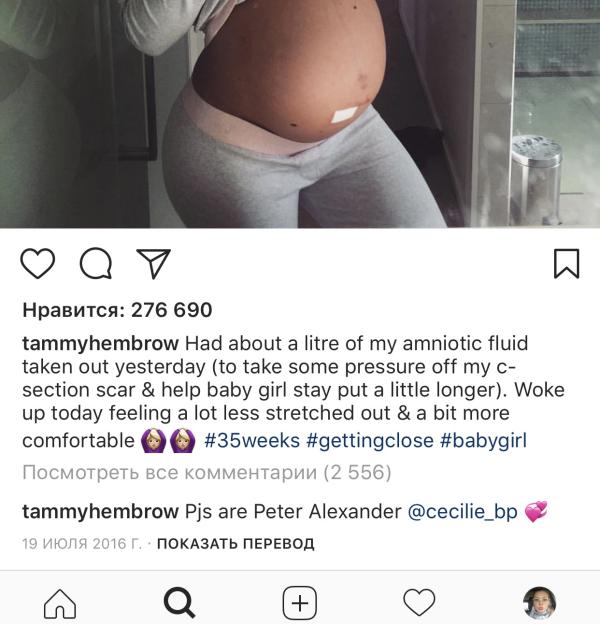600x624 pixels.
Task: Open your profile via the avatar thumbnail
Action: point(539,603)
